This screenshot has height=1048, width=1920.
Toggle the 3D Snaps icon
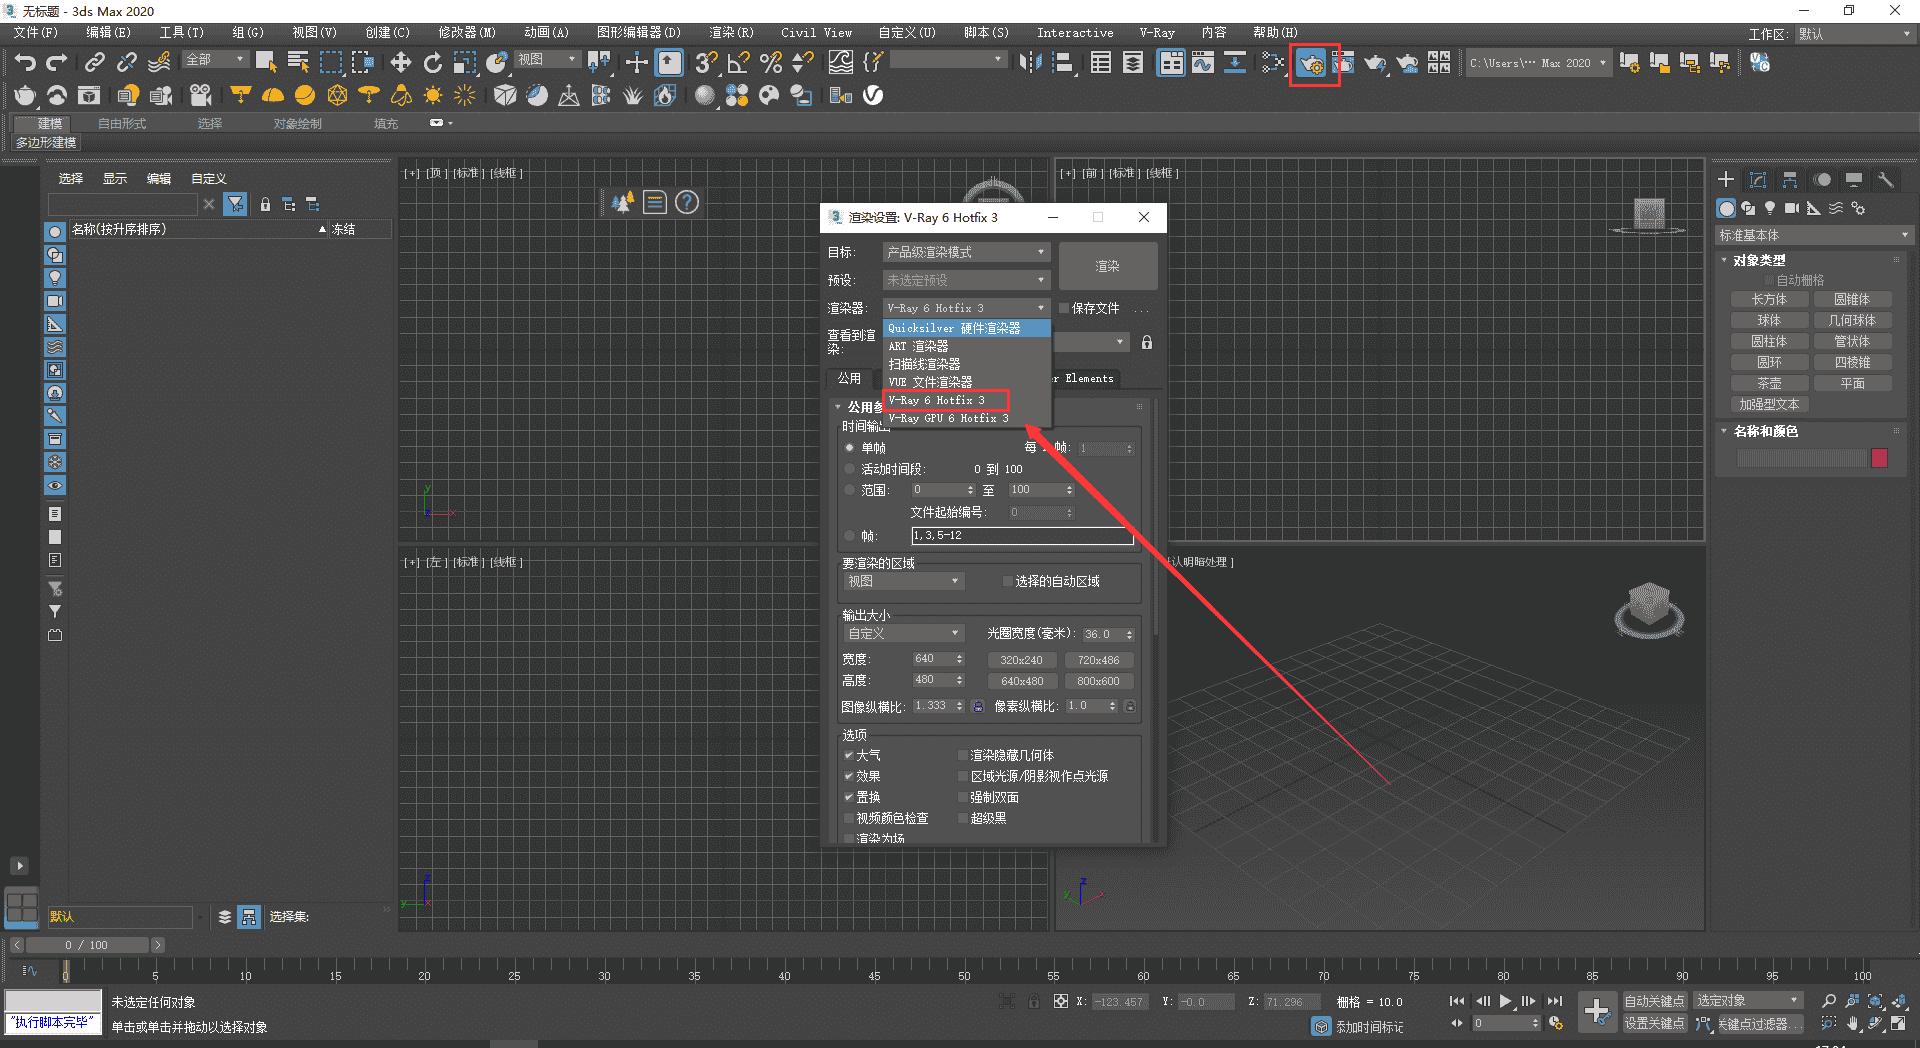pyautogui.click(x=706, y=62)
